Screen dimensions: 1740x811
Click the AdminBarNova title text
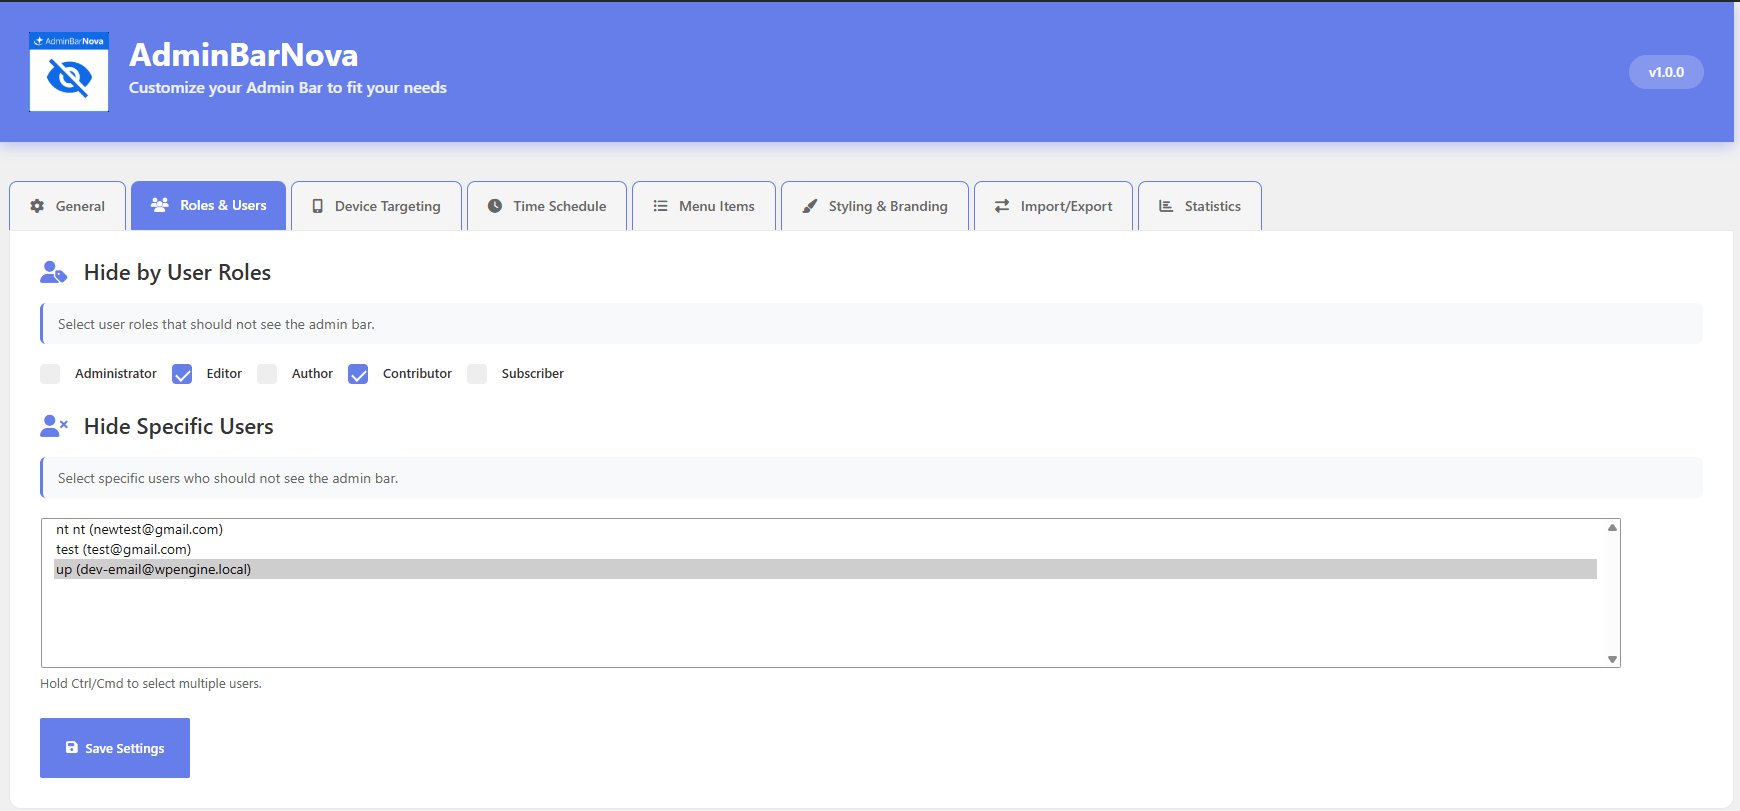pyautogui.click(x=243, y=54)
